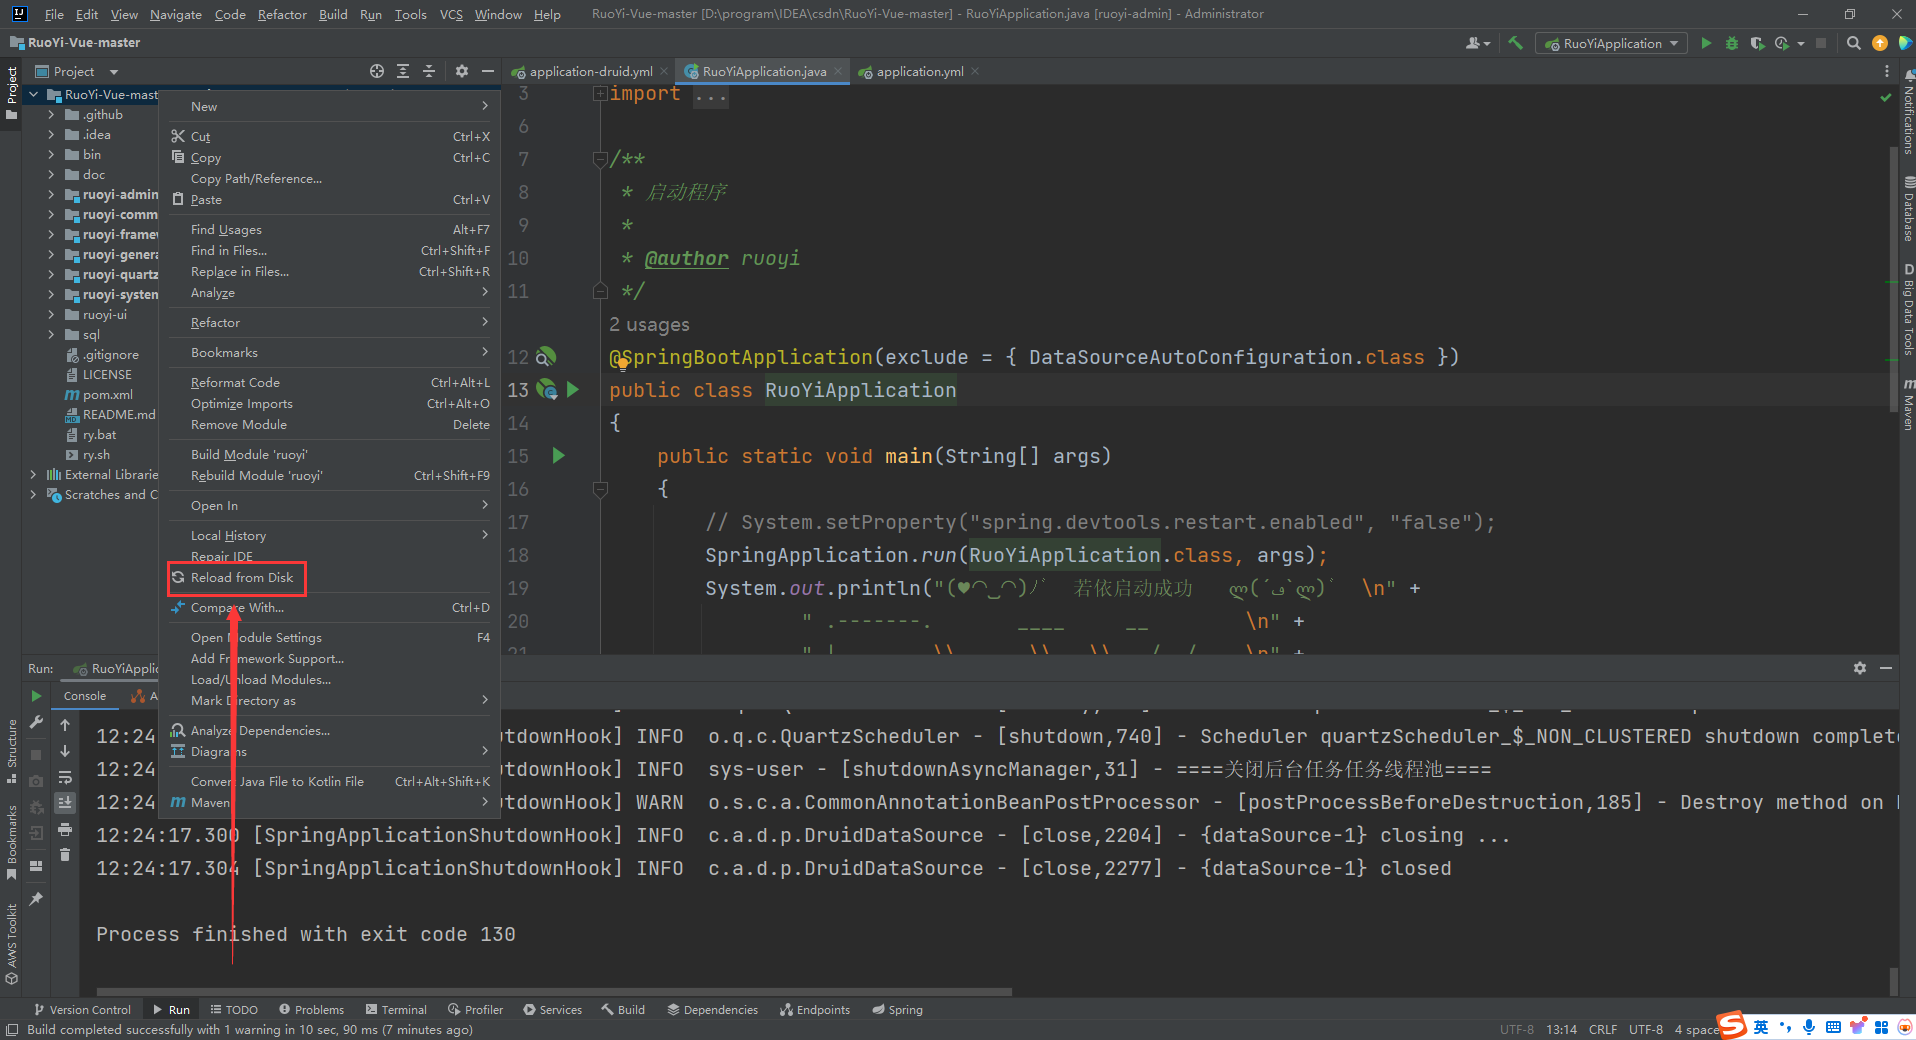Click the down arrow in the Run console
Viewport: 1916px width, 1040px height.
point(65,751)
